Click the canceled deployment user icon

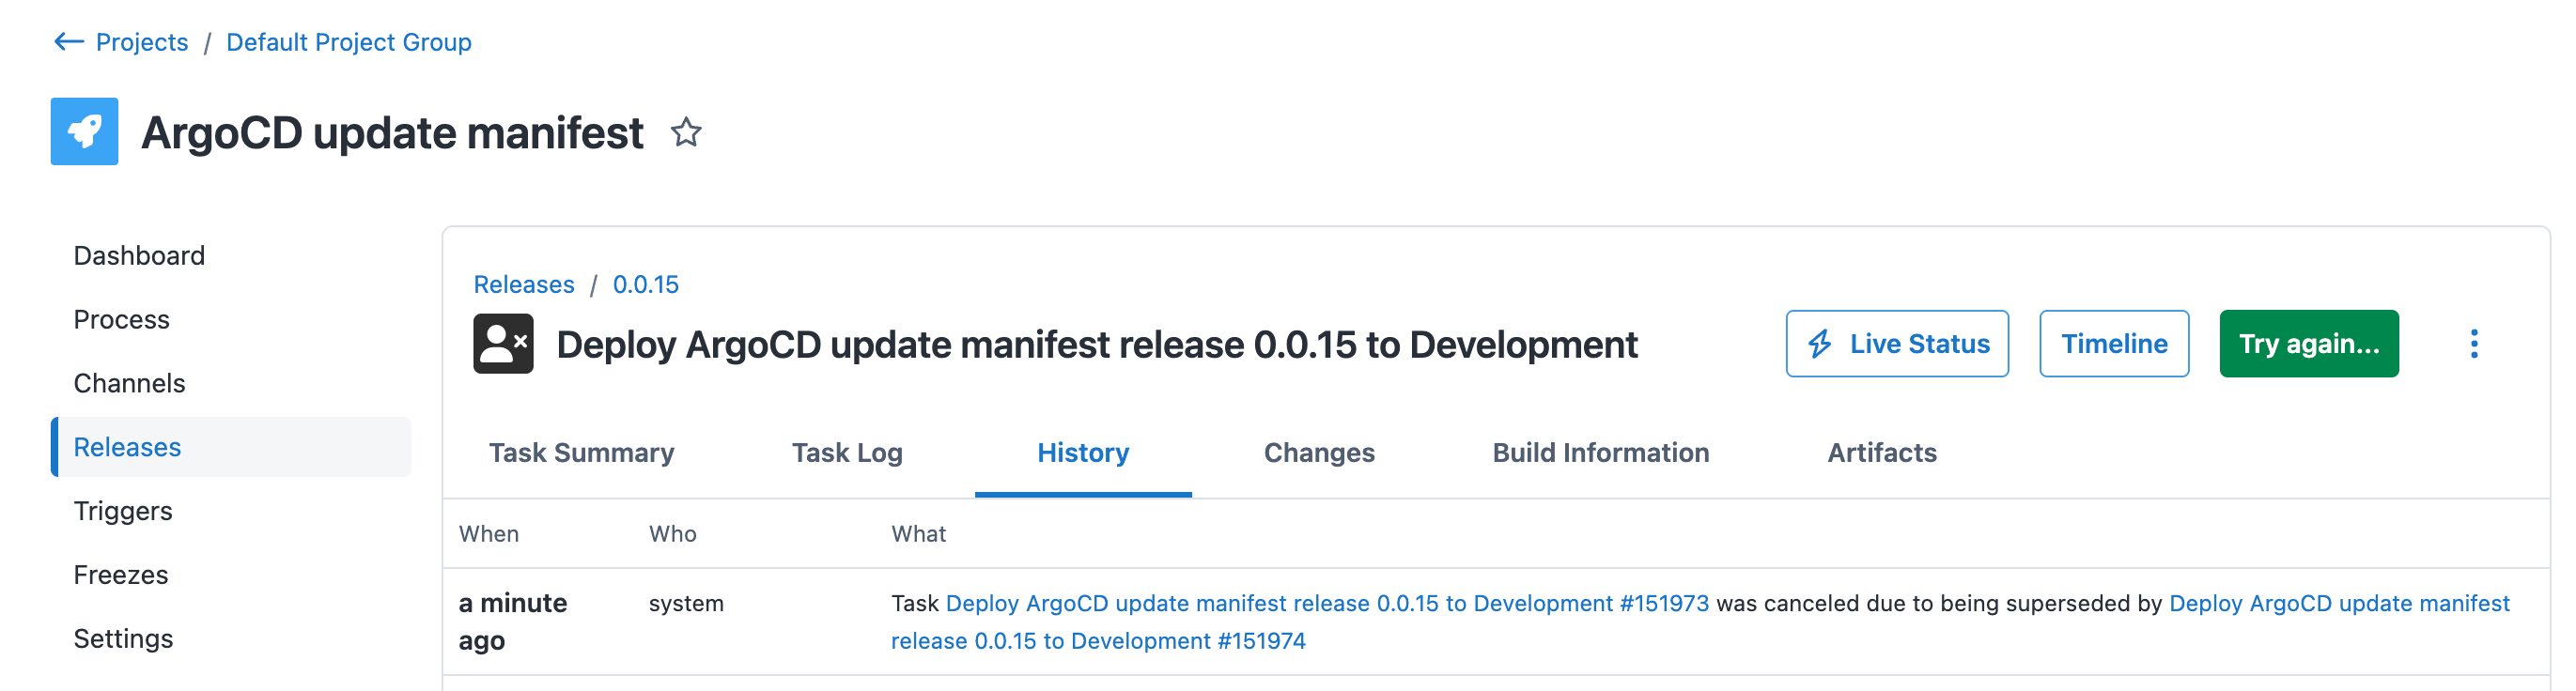point(503,344)
